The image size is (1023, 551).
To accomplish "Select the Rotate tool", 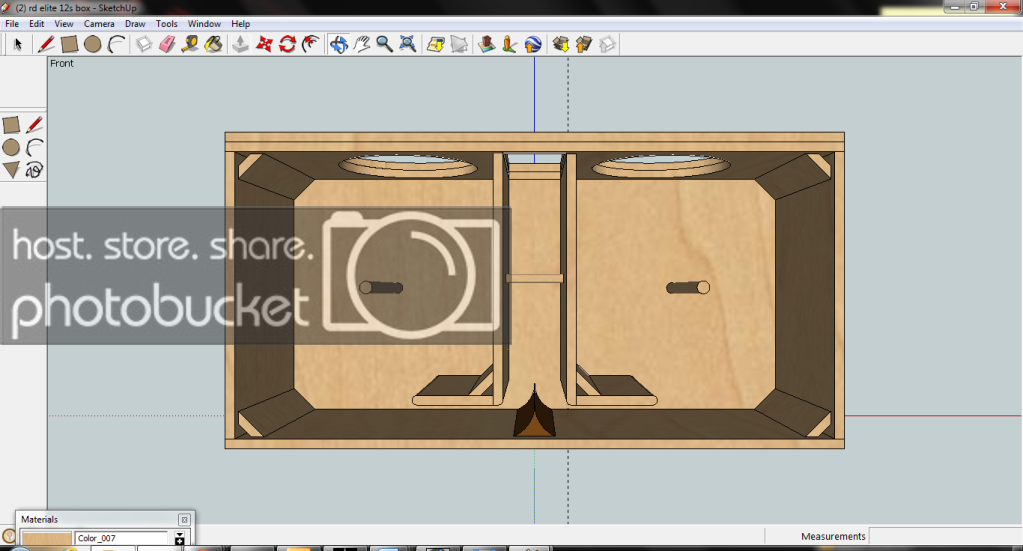I will coord(287,44).
